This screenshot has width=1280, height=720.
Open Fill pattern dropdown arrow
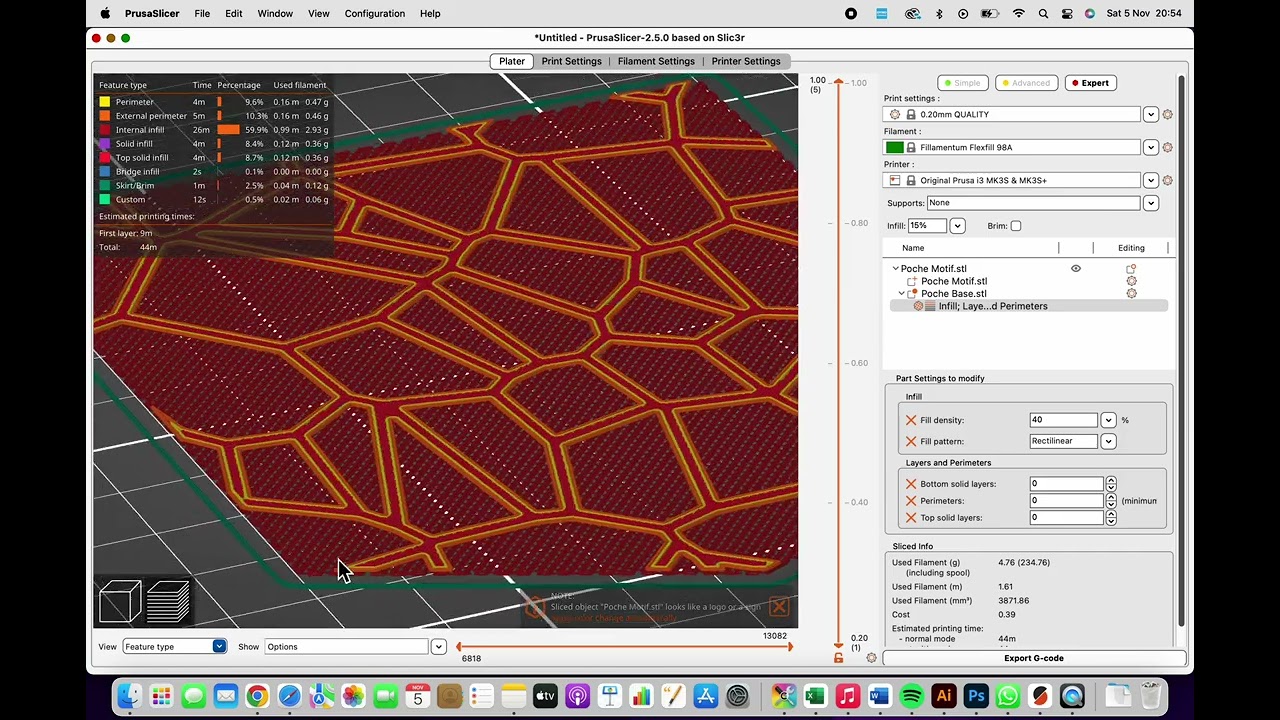[1108, 441]
